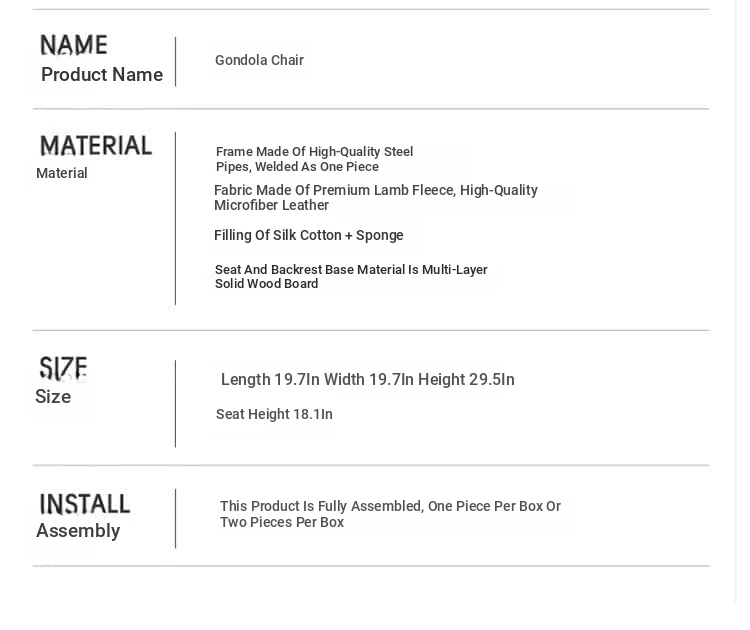
Task: Click the NAME heading
Action: tap(73, 45)
